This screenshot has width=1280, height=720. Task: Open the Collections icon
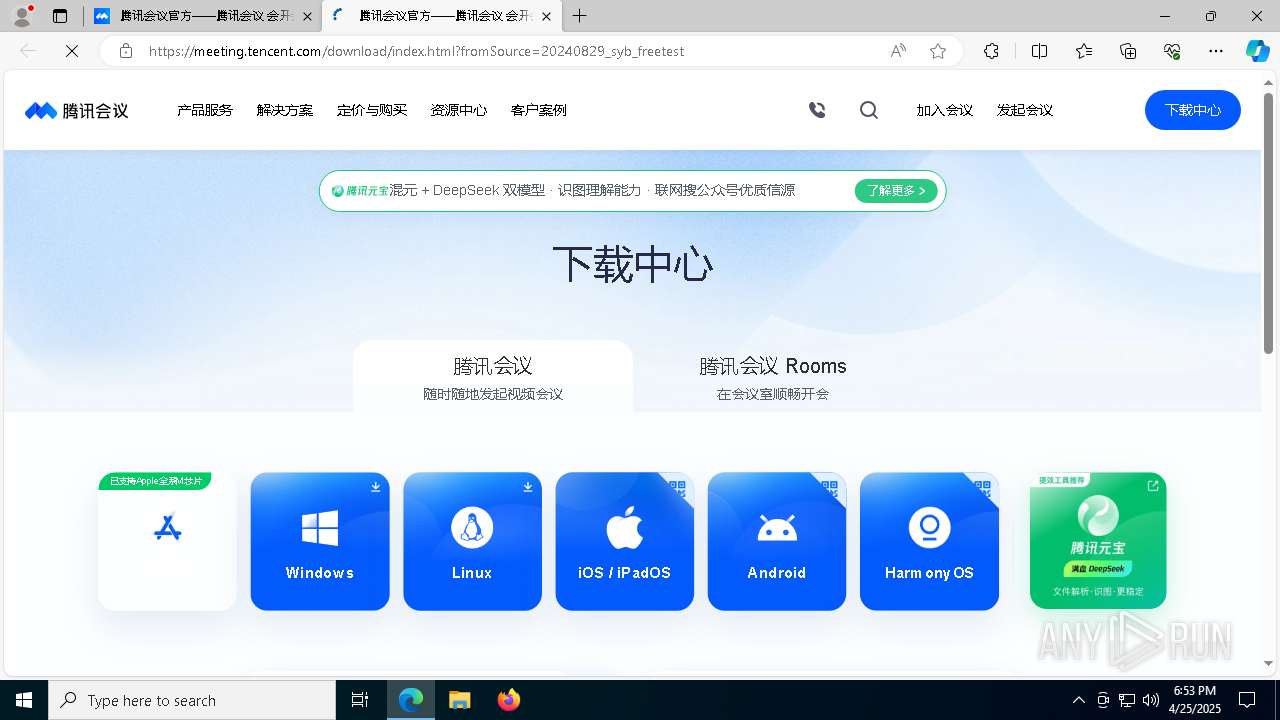pyautogui.click(x=1128, y=51)
